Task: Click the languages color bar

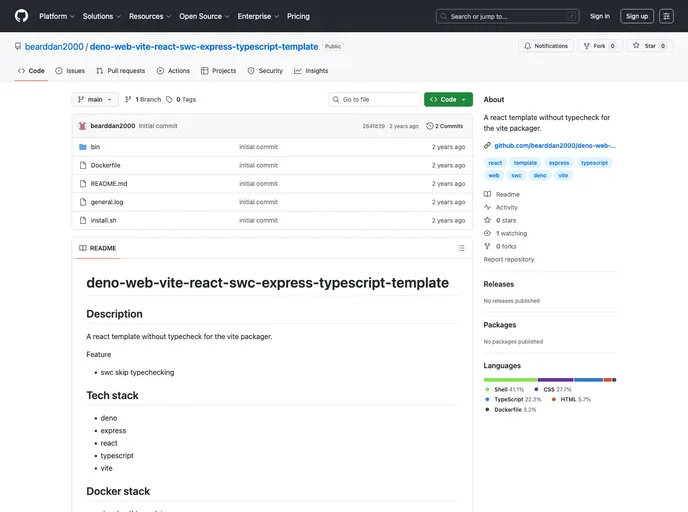Action: (x=549, y=380)
